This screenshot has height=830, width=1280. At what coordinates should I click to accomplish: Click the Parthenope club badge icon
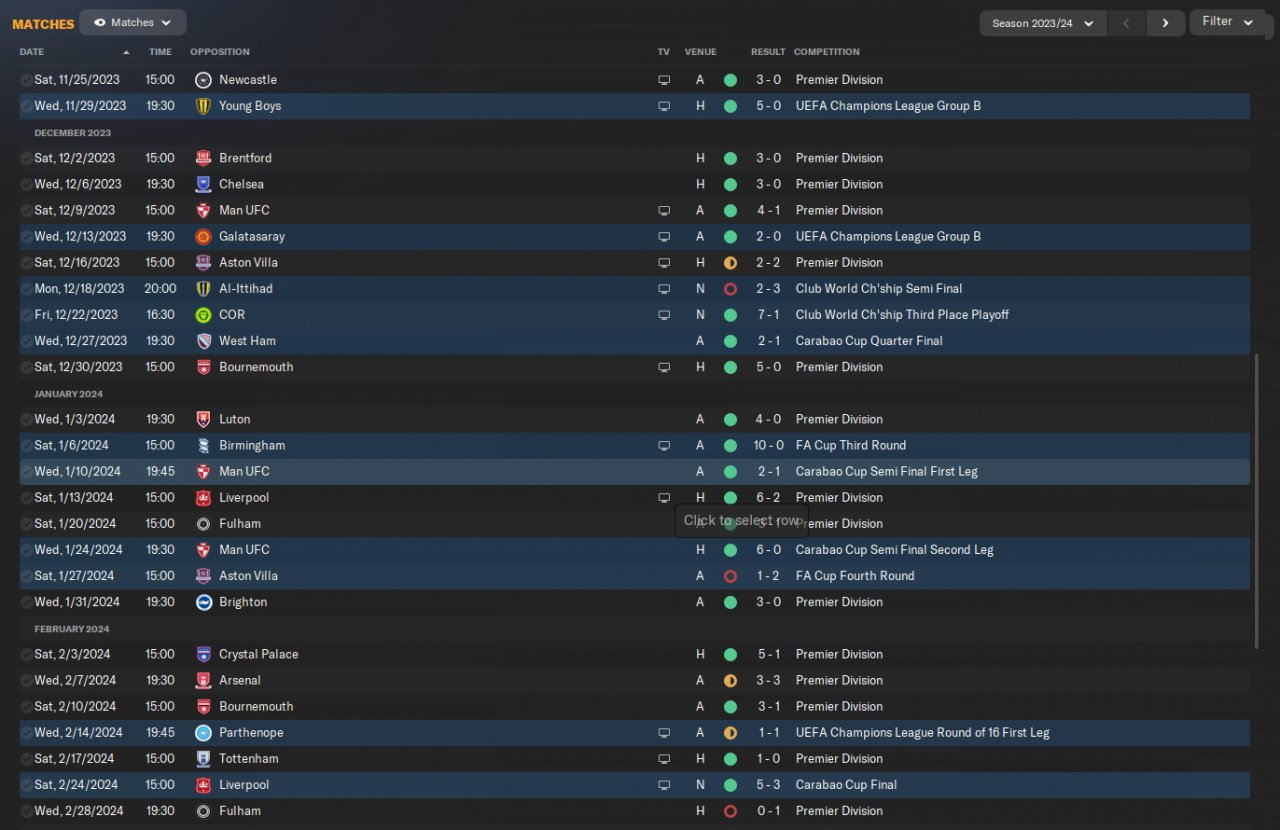pos(203,733)
